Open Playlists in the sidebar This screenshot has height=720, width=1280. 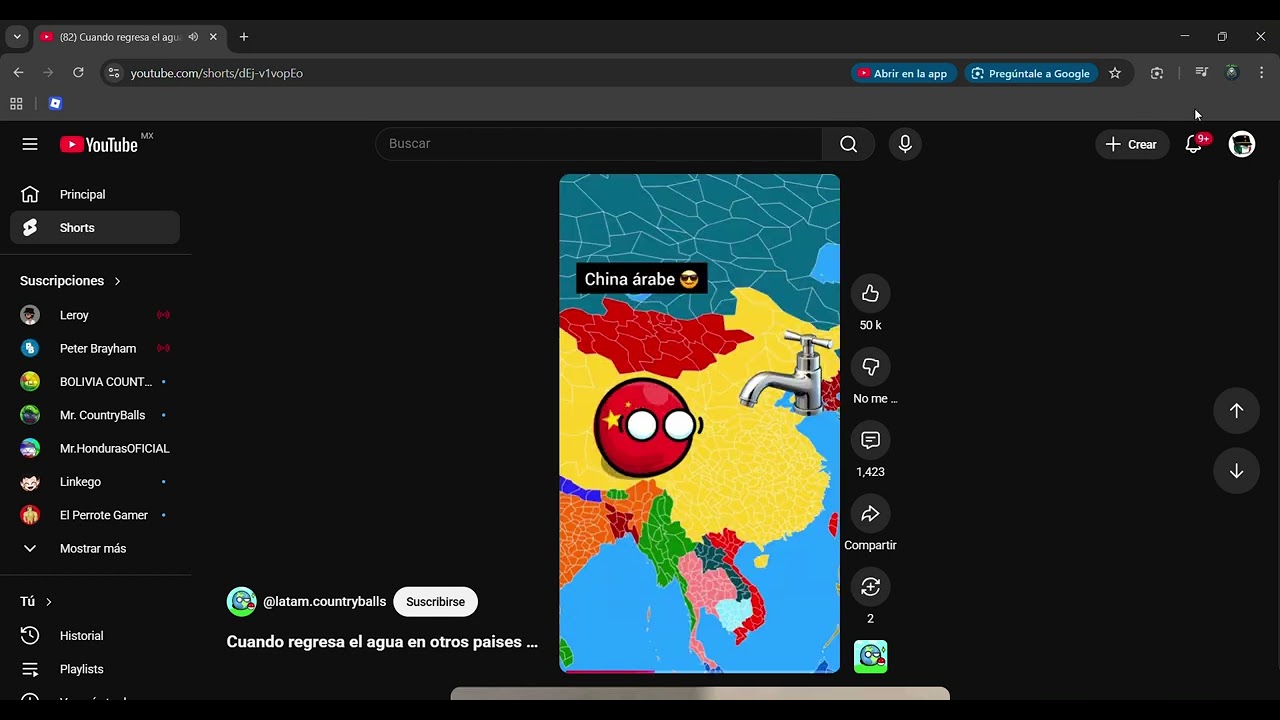[95, 669]
